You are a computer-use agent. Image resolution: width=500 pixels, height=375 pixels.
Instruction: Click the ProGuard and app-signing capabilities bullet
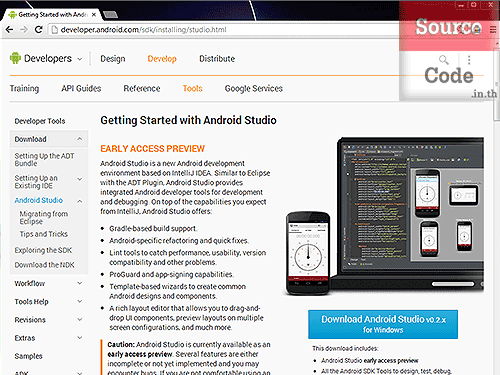(x=171, y=274)
